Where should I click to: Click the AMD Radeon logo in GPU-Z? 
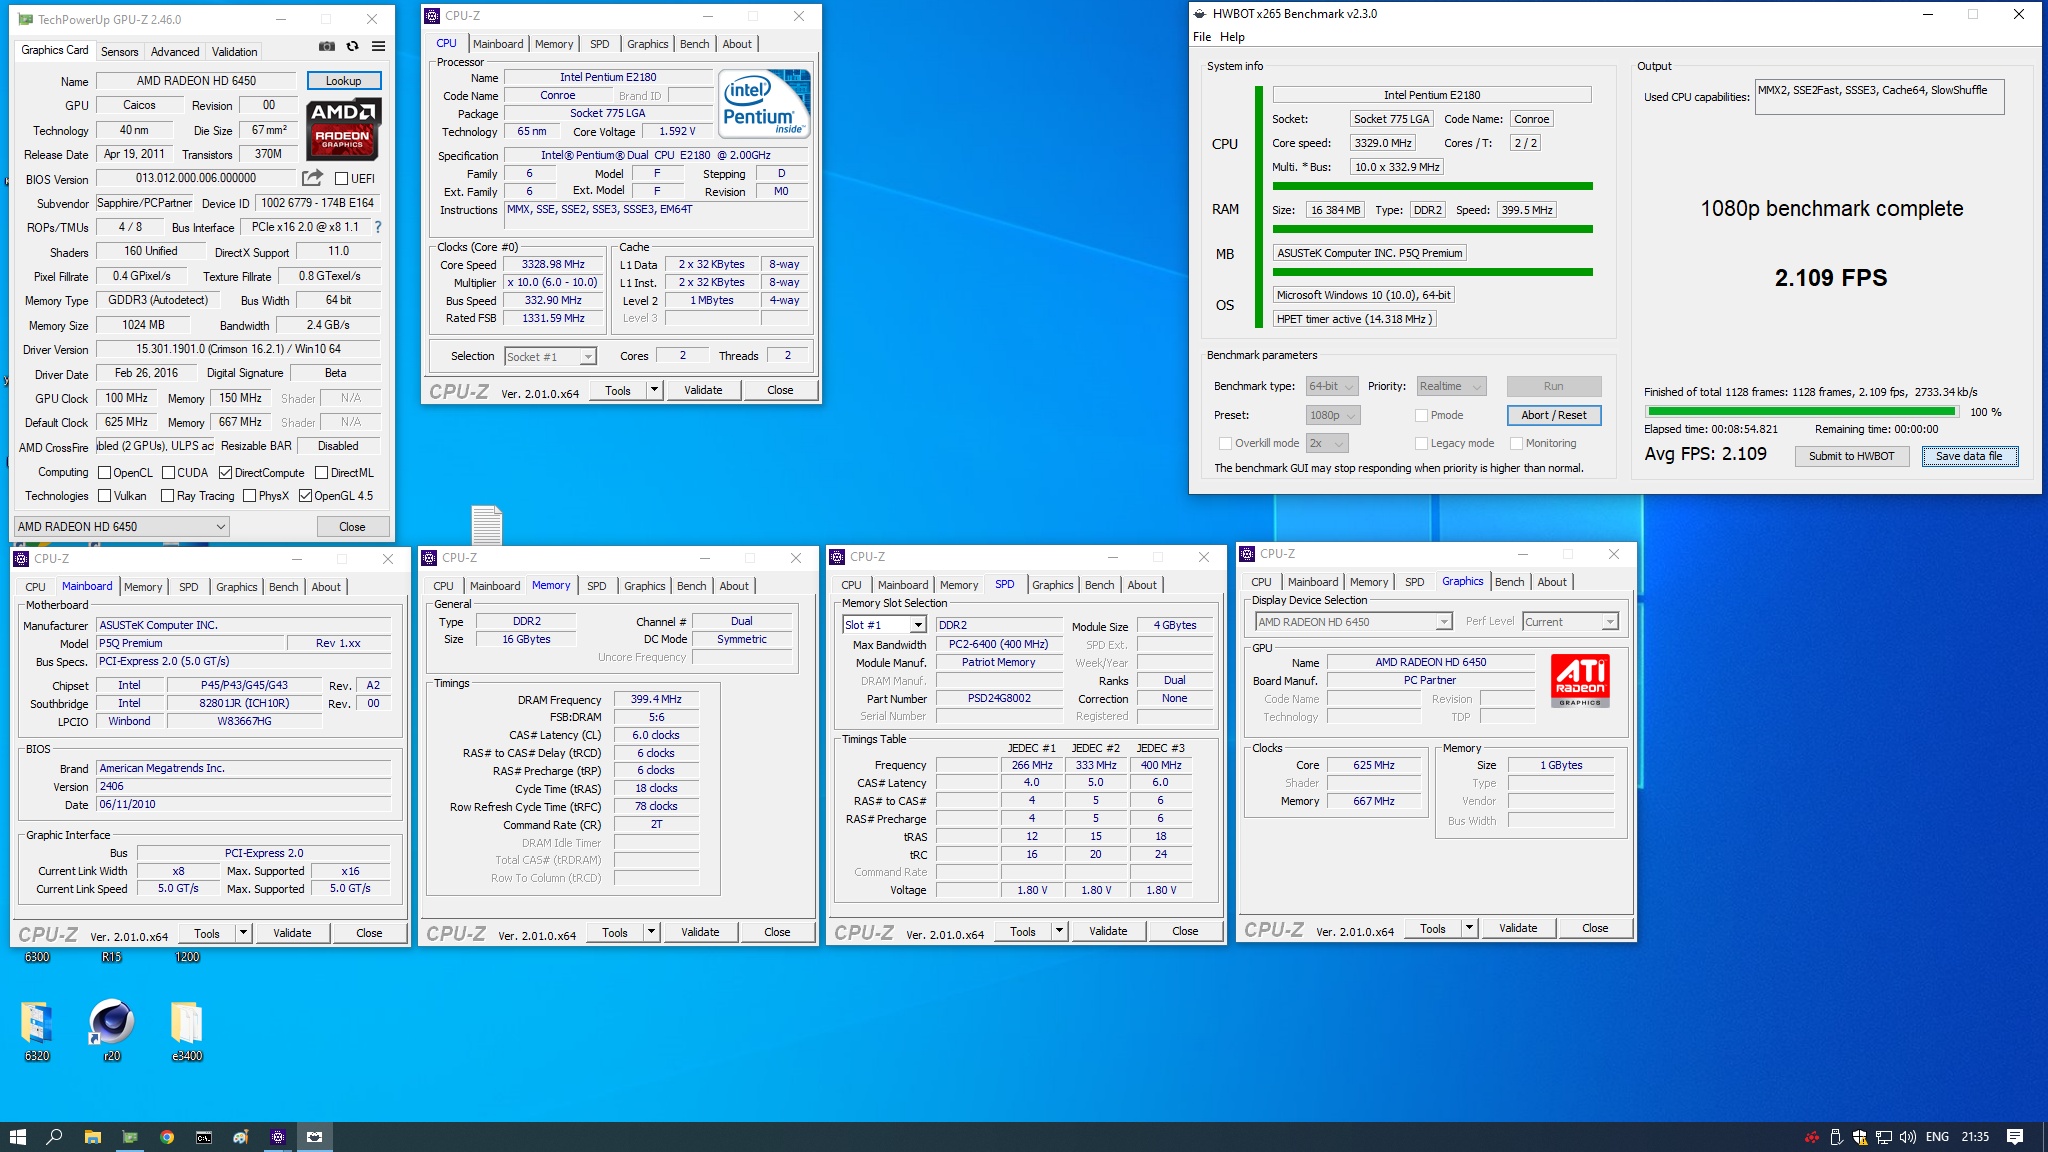pos(343,129)
